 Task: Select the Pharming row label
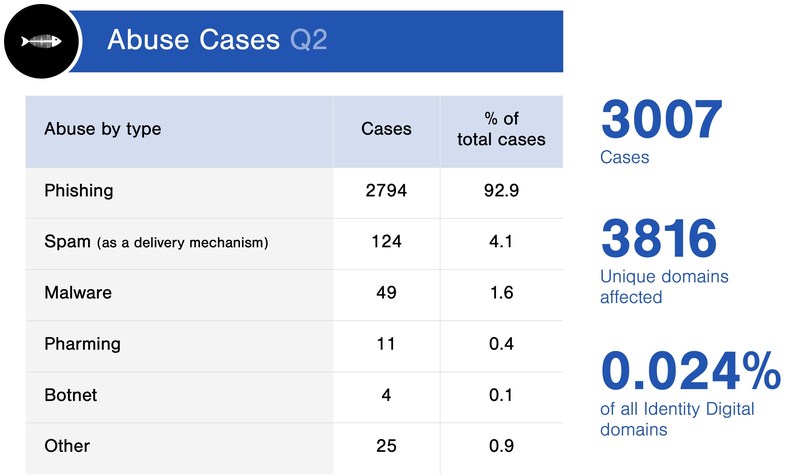tap(82, 344)
